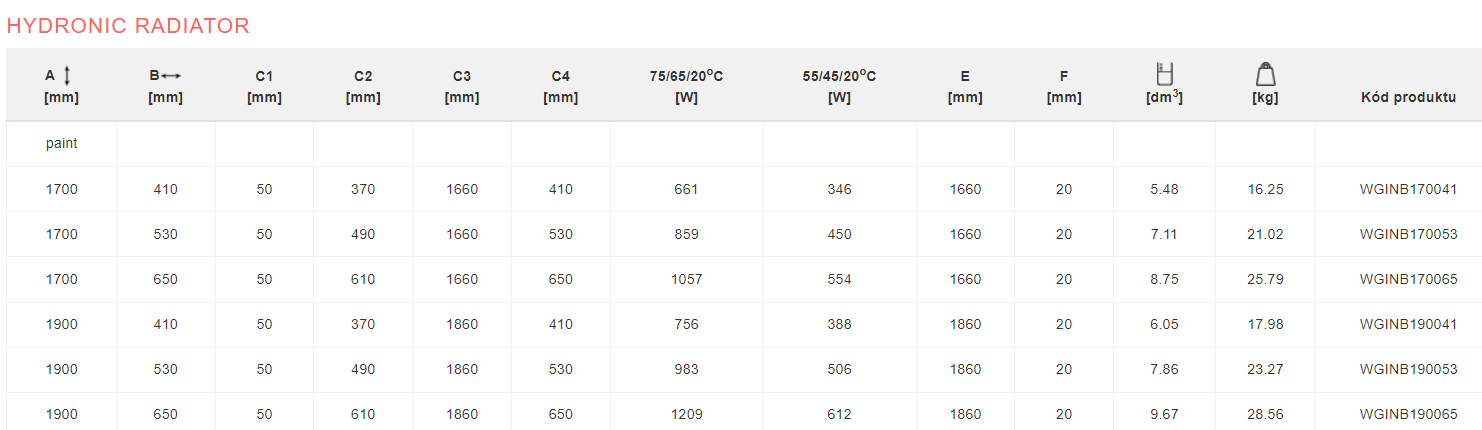Open product code WGINB190065
This screenshot has width=1482, height=430.
click(x=1408, y=414)
